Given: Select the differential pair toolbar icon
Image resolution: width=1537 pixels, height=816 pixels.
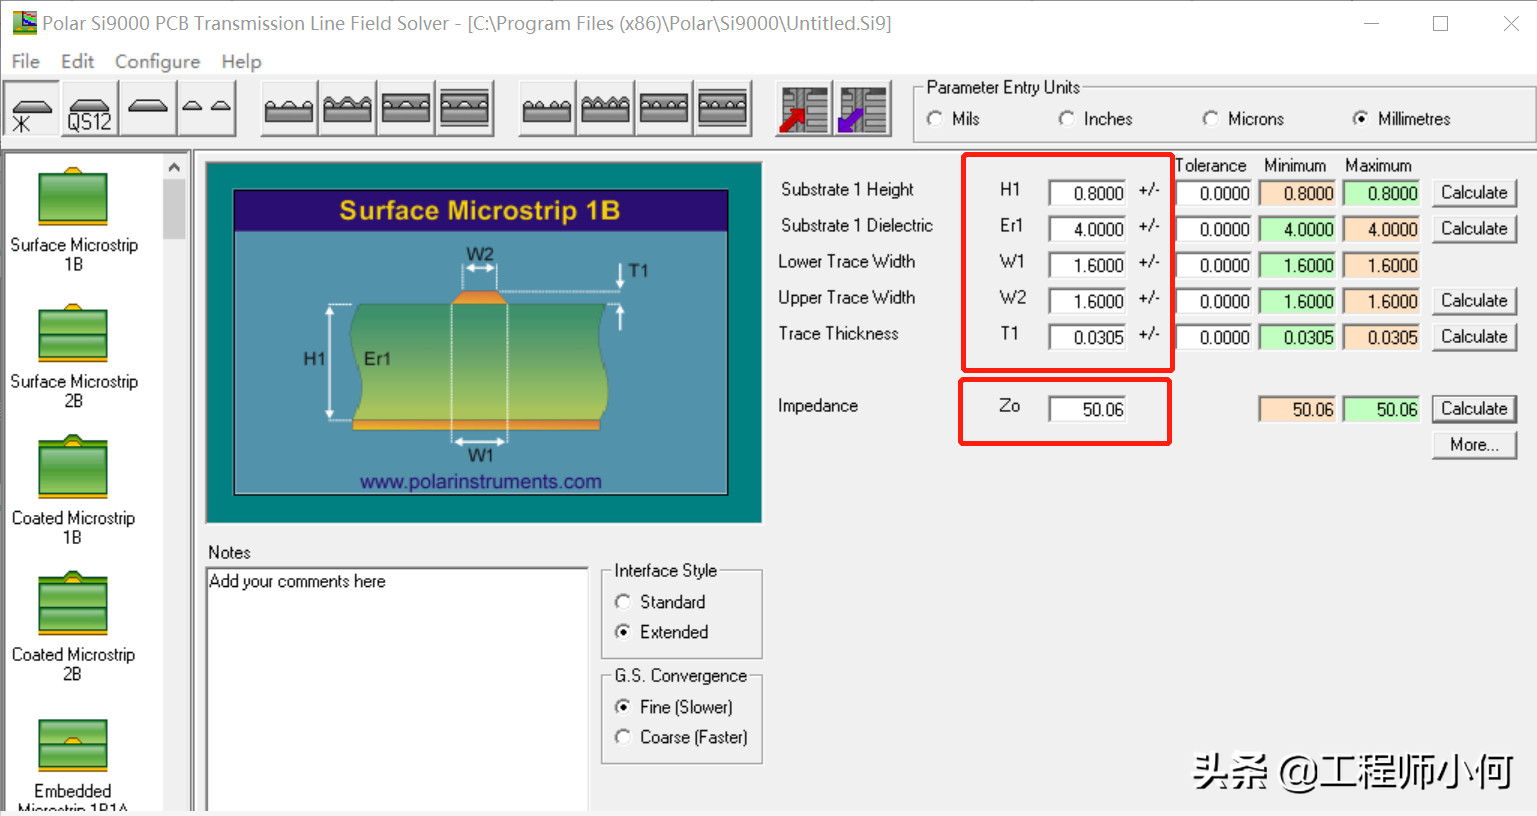Looking at the screenshot, I should pos(207,109).
